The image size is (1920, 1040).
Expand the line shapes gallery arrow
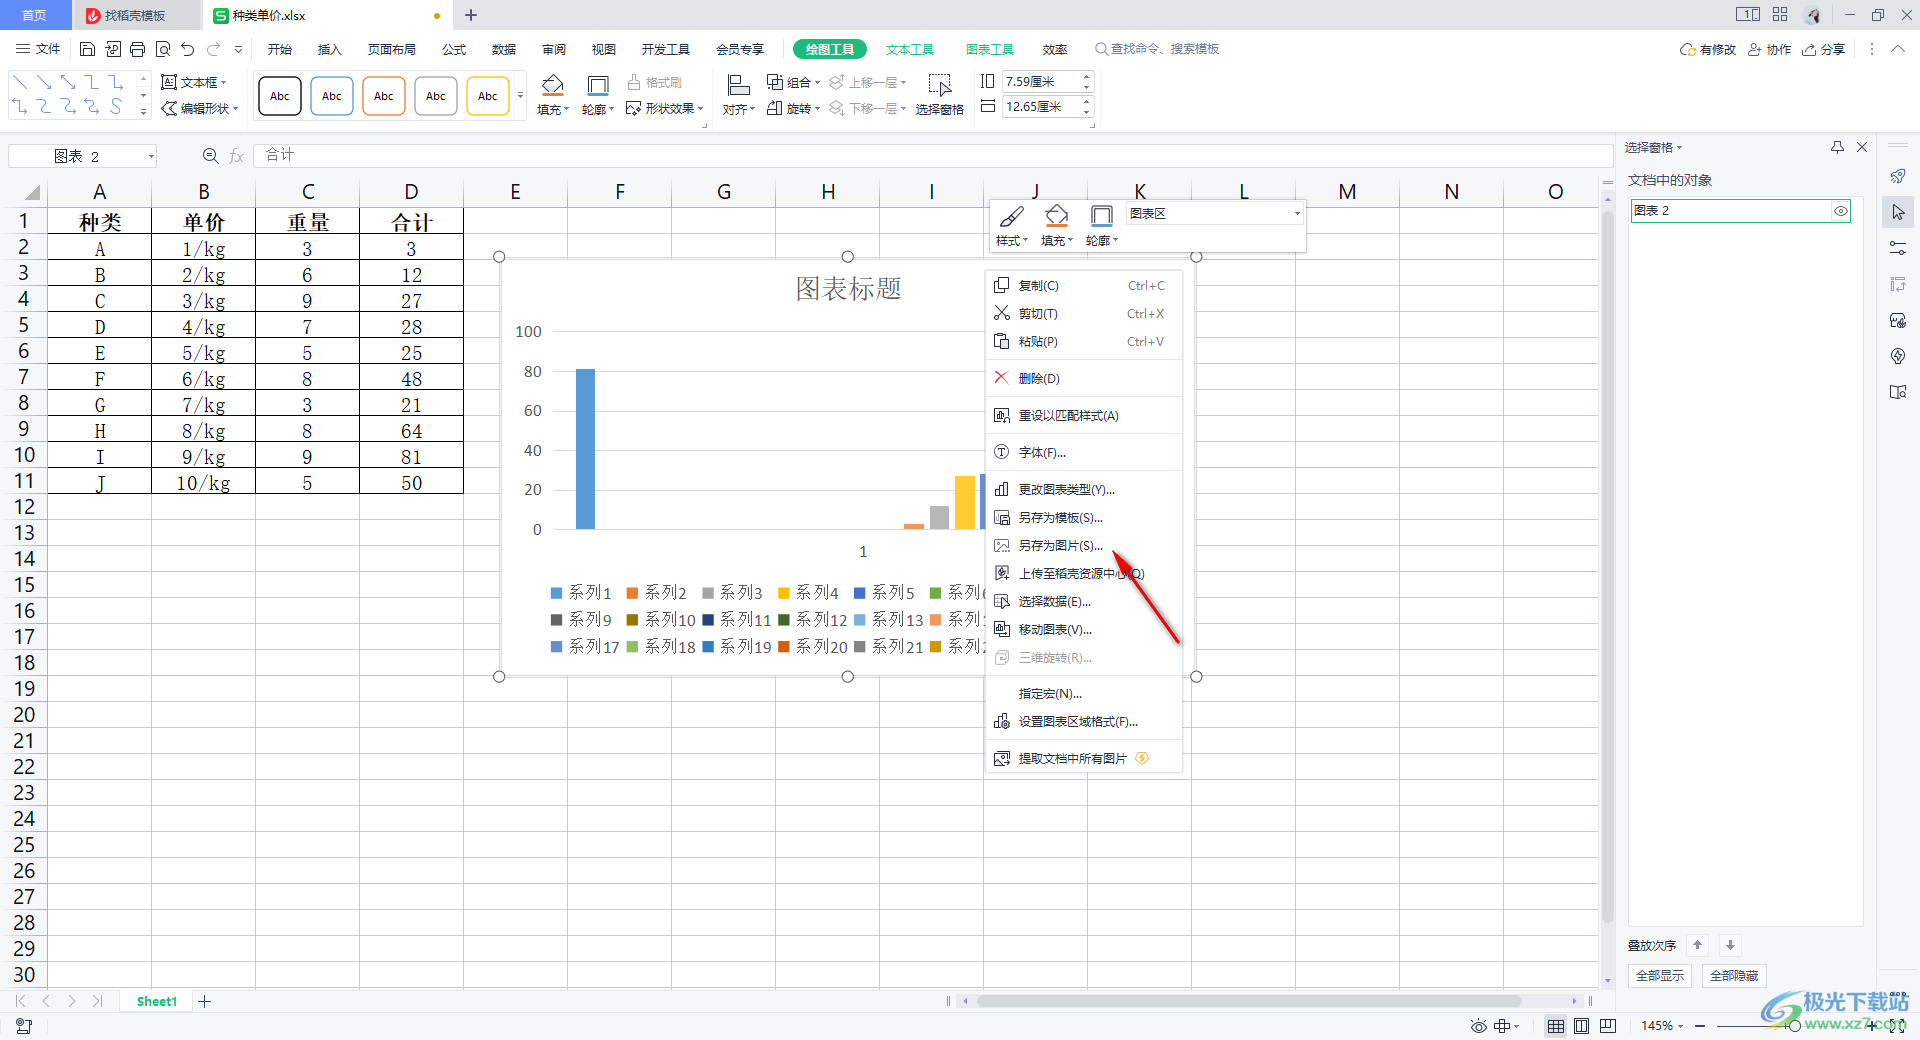pos(143,111)
